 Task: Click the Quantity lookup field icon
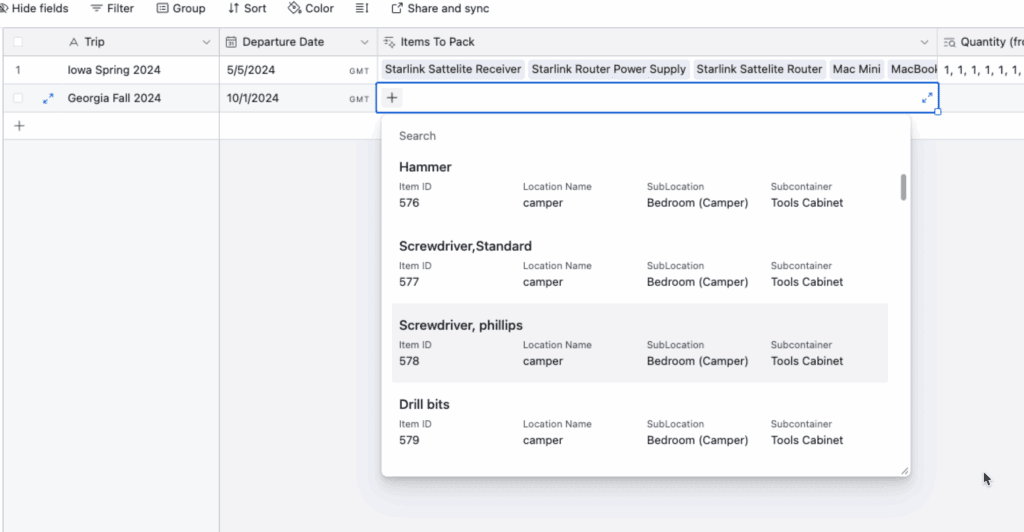coord(950,42)
